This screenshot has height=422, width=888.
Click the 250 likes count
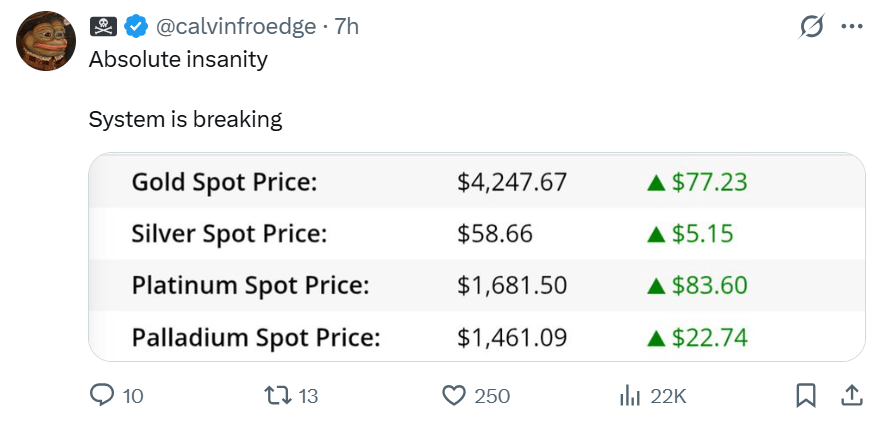491,396
